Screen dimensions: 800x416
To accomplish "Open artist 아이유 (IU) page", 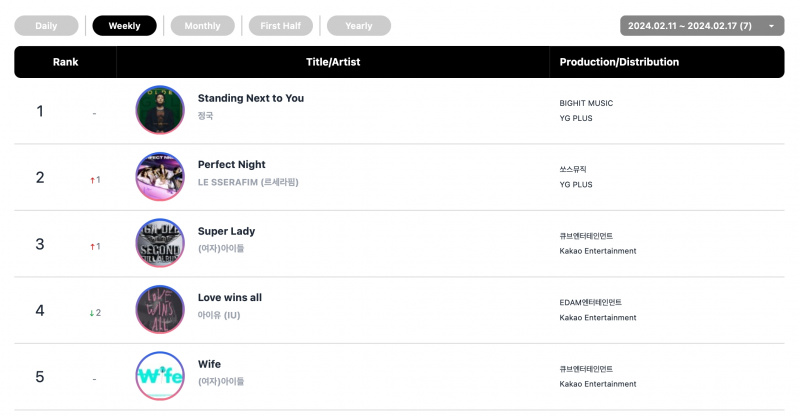I will (x=219, y=315).
